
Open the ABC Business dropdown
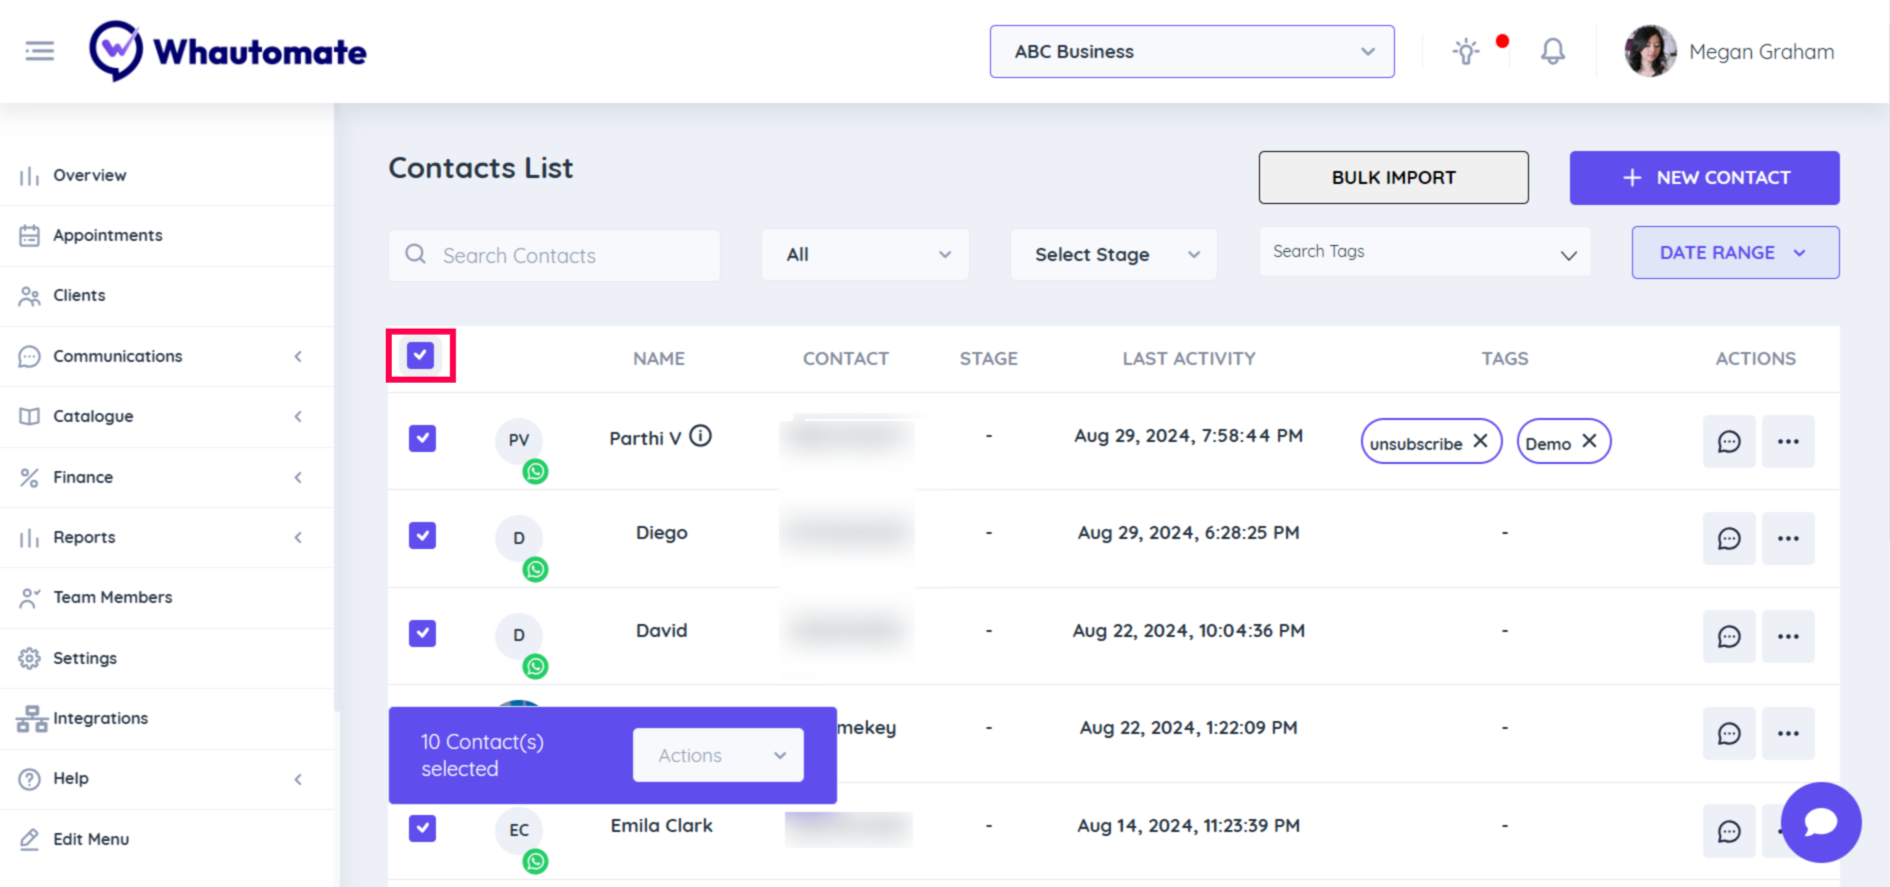tap(1192, 52)
